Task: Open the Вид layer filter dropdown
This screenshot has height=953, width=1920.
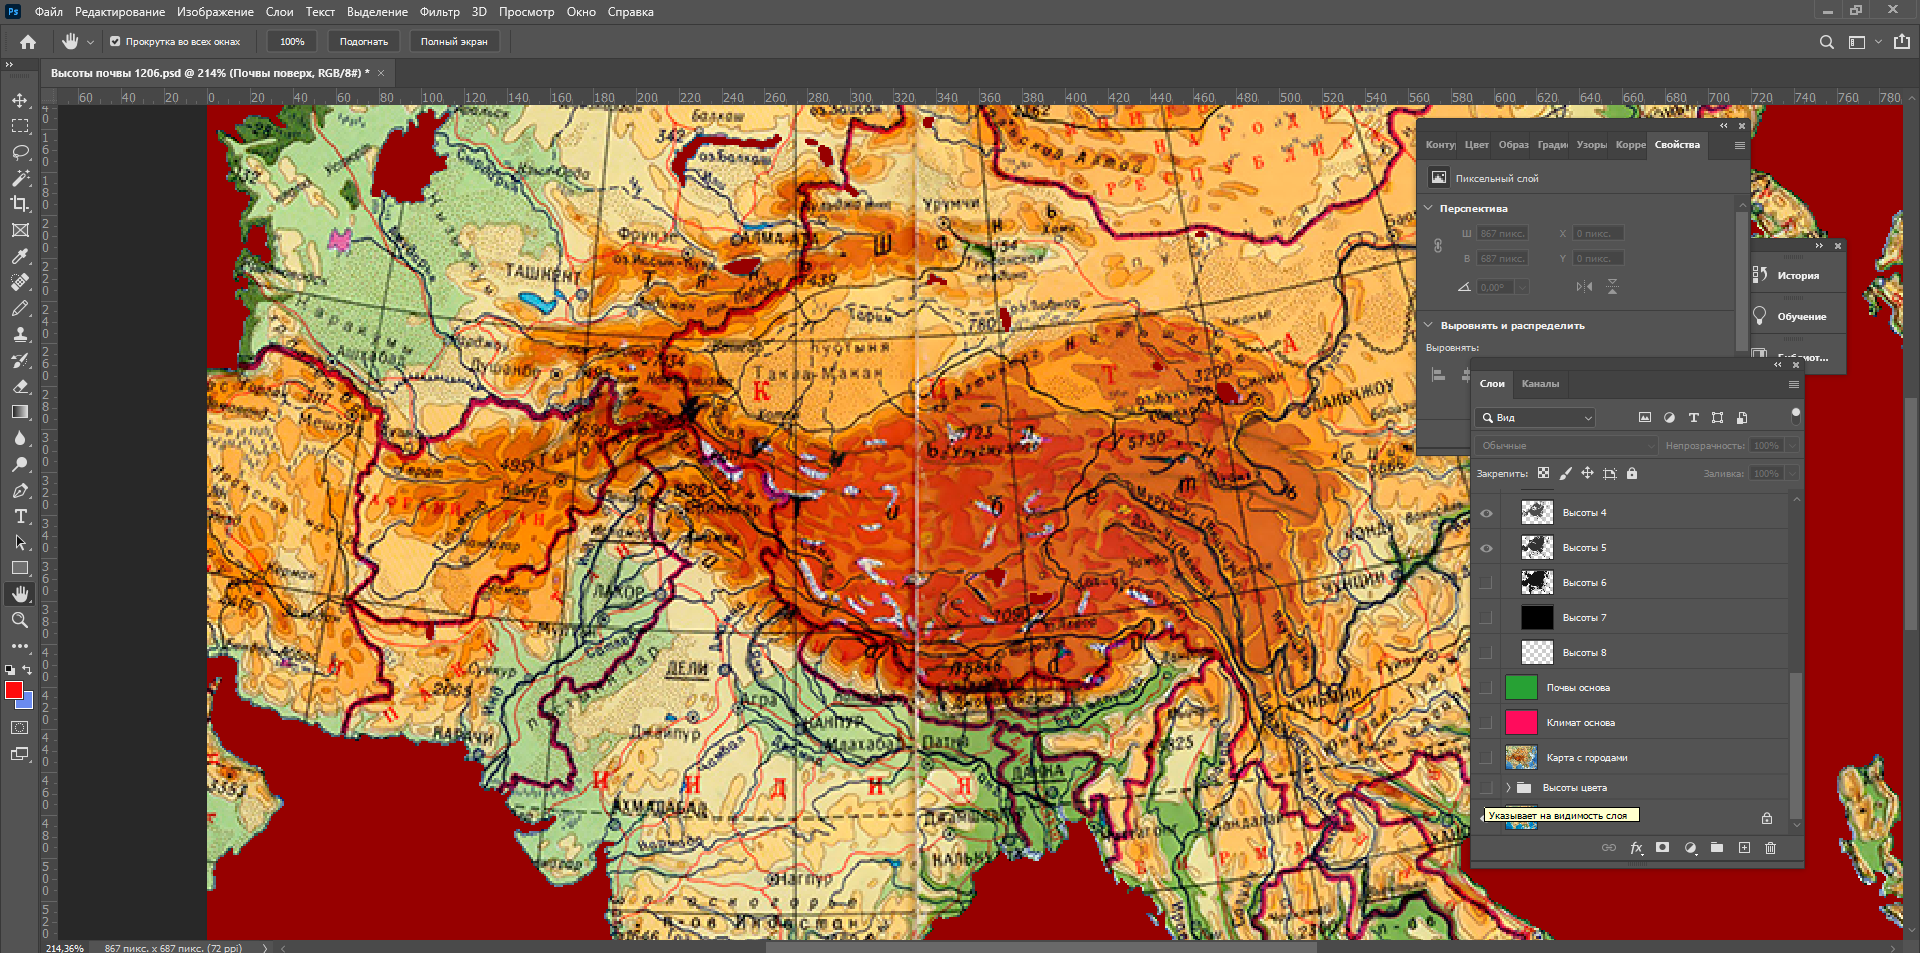Action: tap(1535, 418)
